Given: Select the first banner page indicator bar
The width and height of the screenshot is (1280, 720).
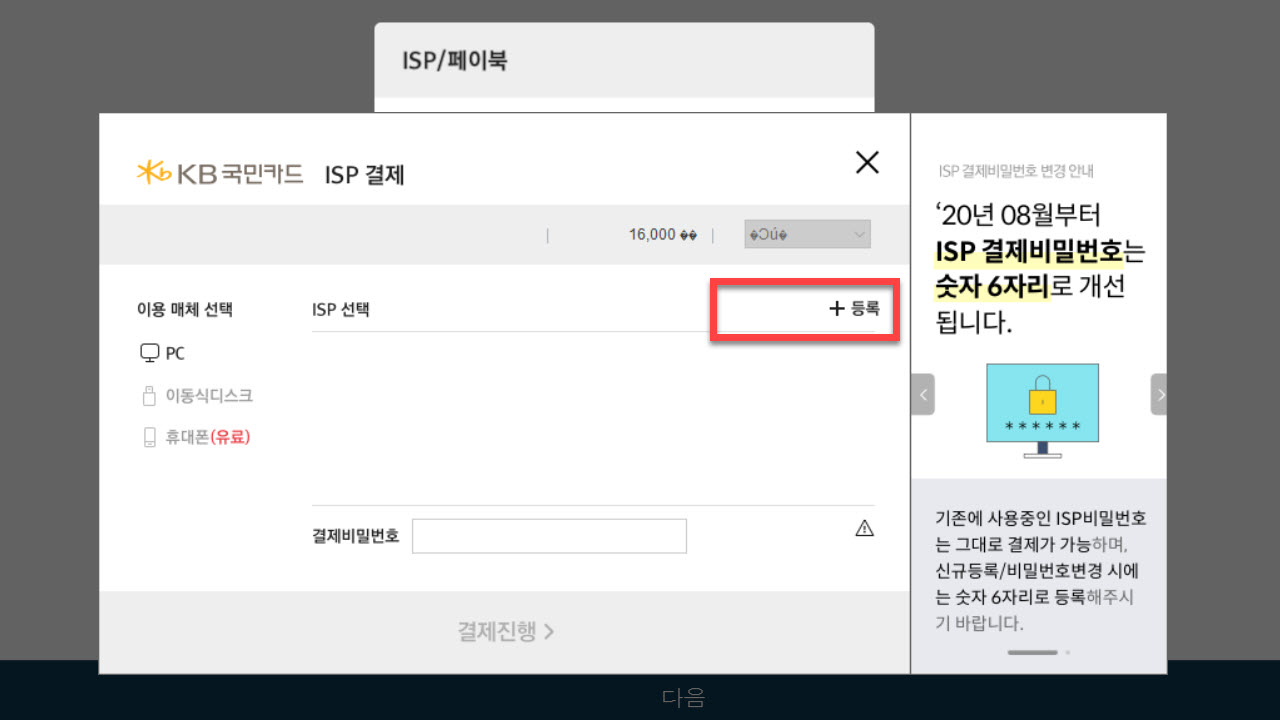Looking at the screenshot, I should (x=1032, y=652).
